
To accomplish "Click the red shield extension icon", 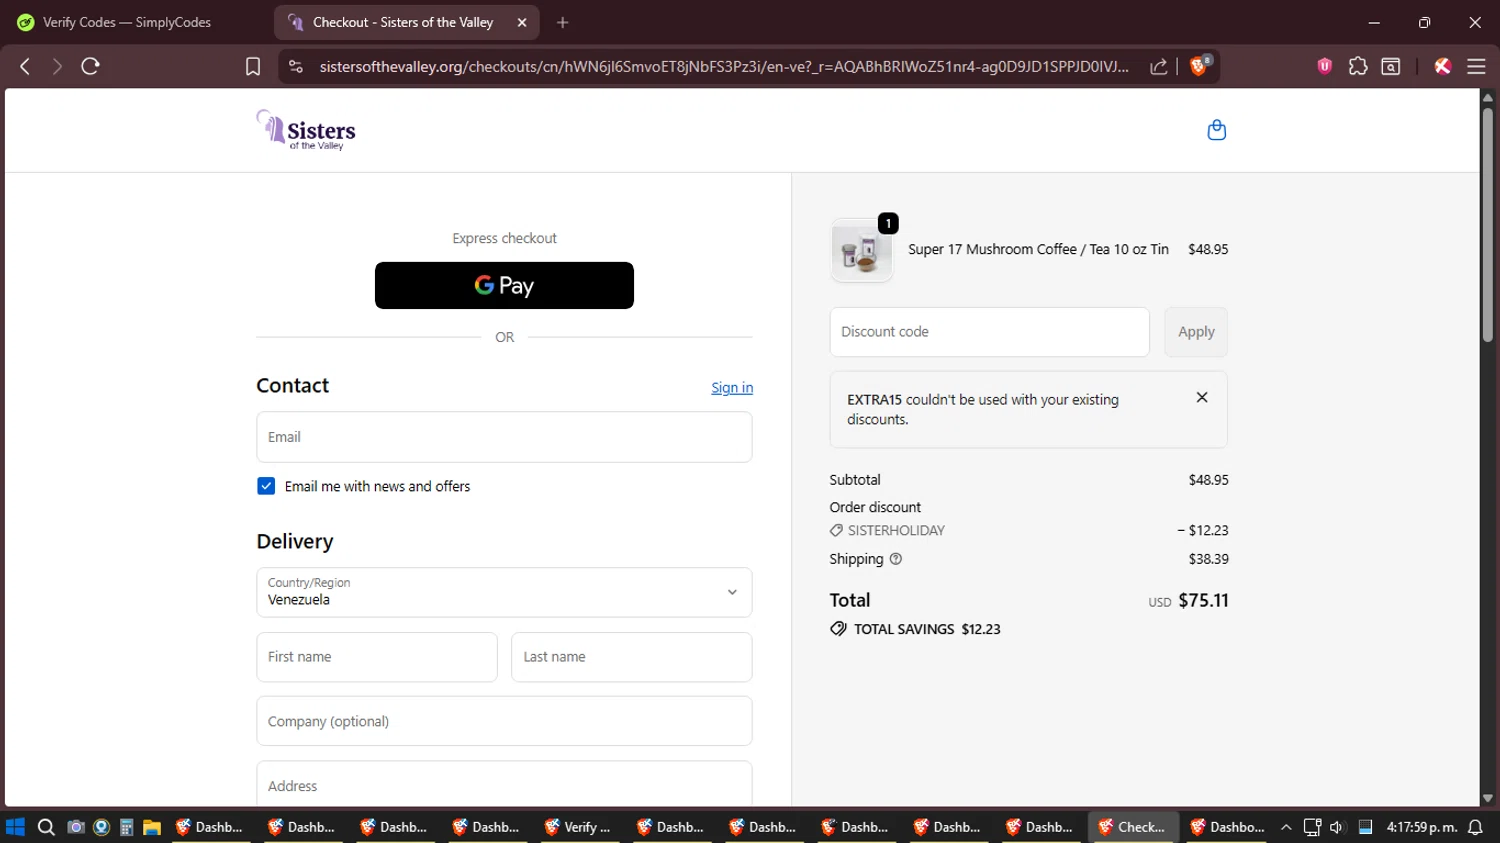I will pos(1325,66).
